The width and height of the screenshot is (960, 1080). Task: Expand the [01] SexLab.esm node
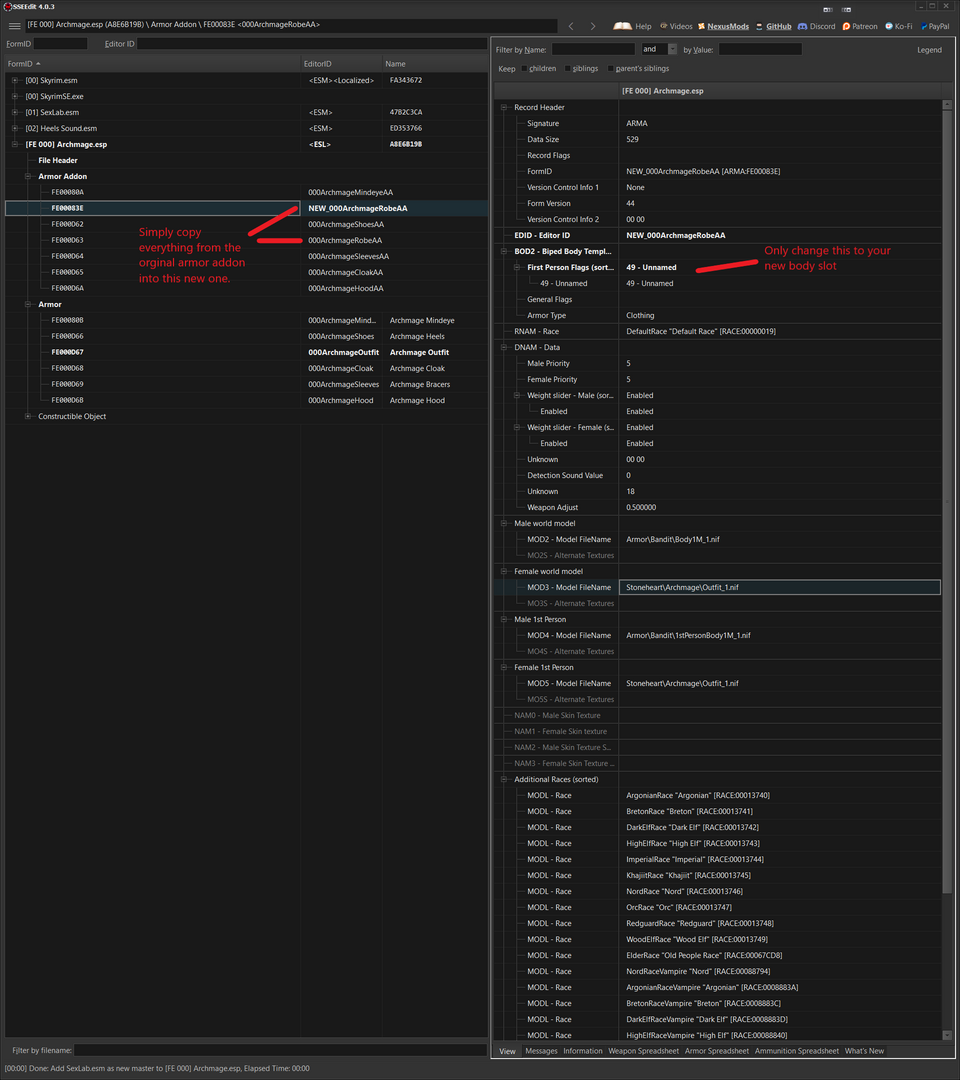[x=15, y=112]
